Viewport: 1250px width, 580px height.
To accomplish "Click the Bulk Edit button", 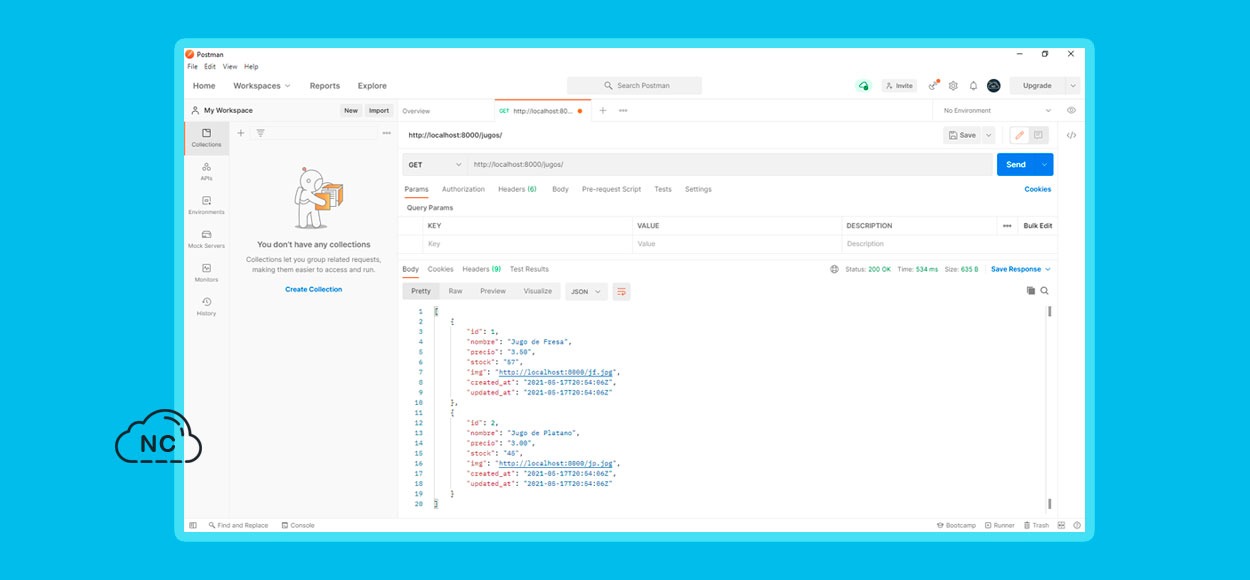I will [1037, 226].
